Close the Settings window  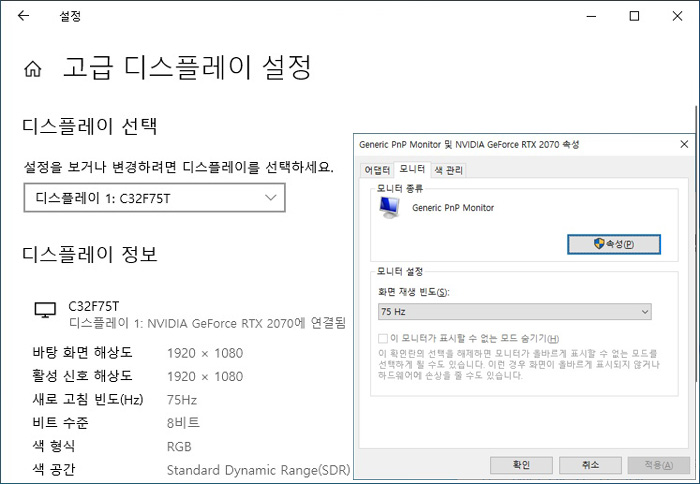(x=677, y=16)
